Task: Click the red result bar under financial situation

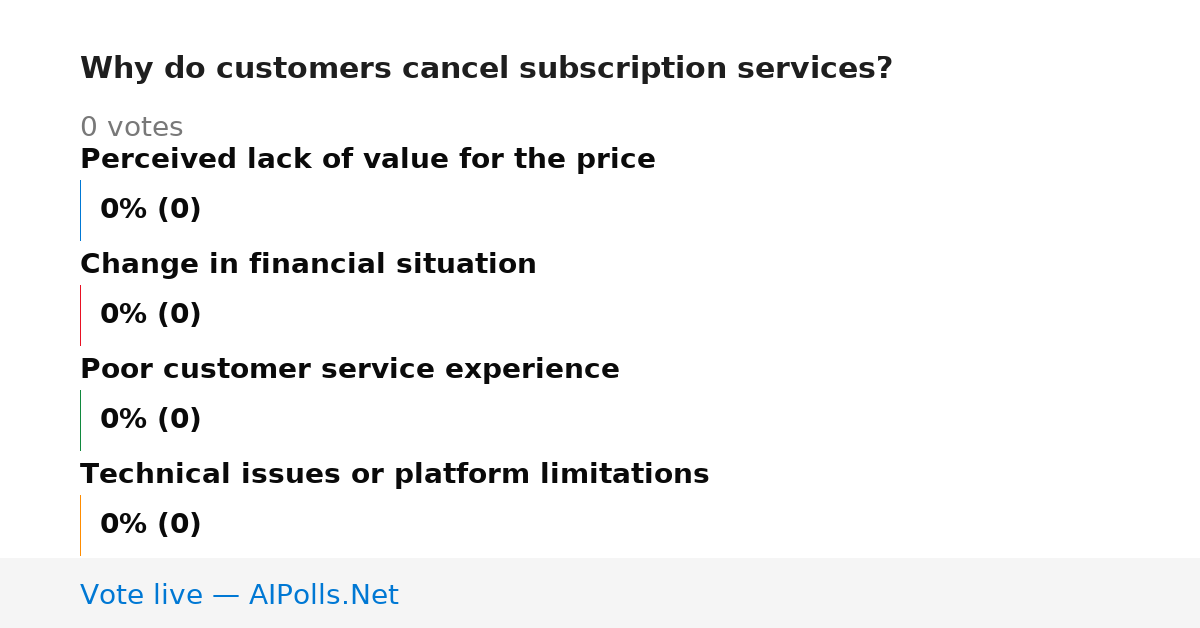Action: coord(80,315)
